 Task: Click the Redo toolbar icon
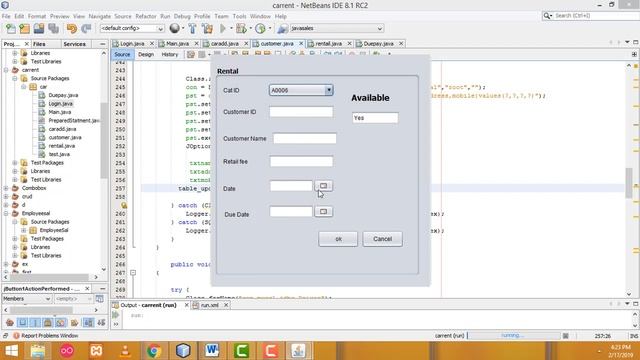point(86,29)
